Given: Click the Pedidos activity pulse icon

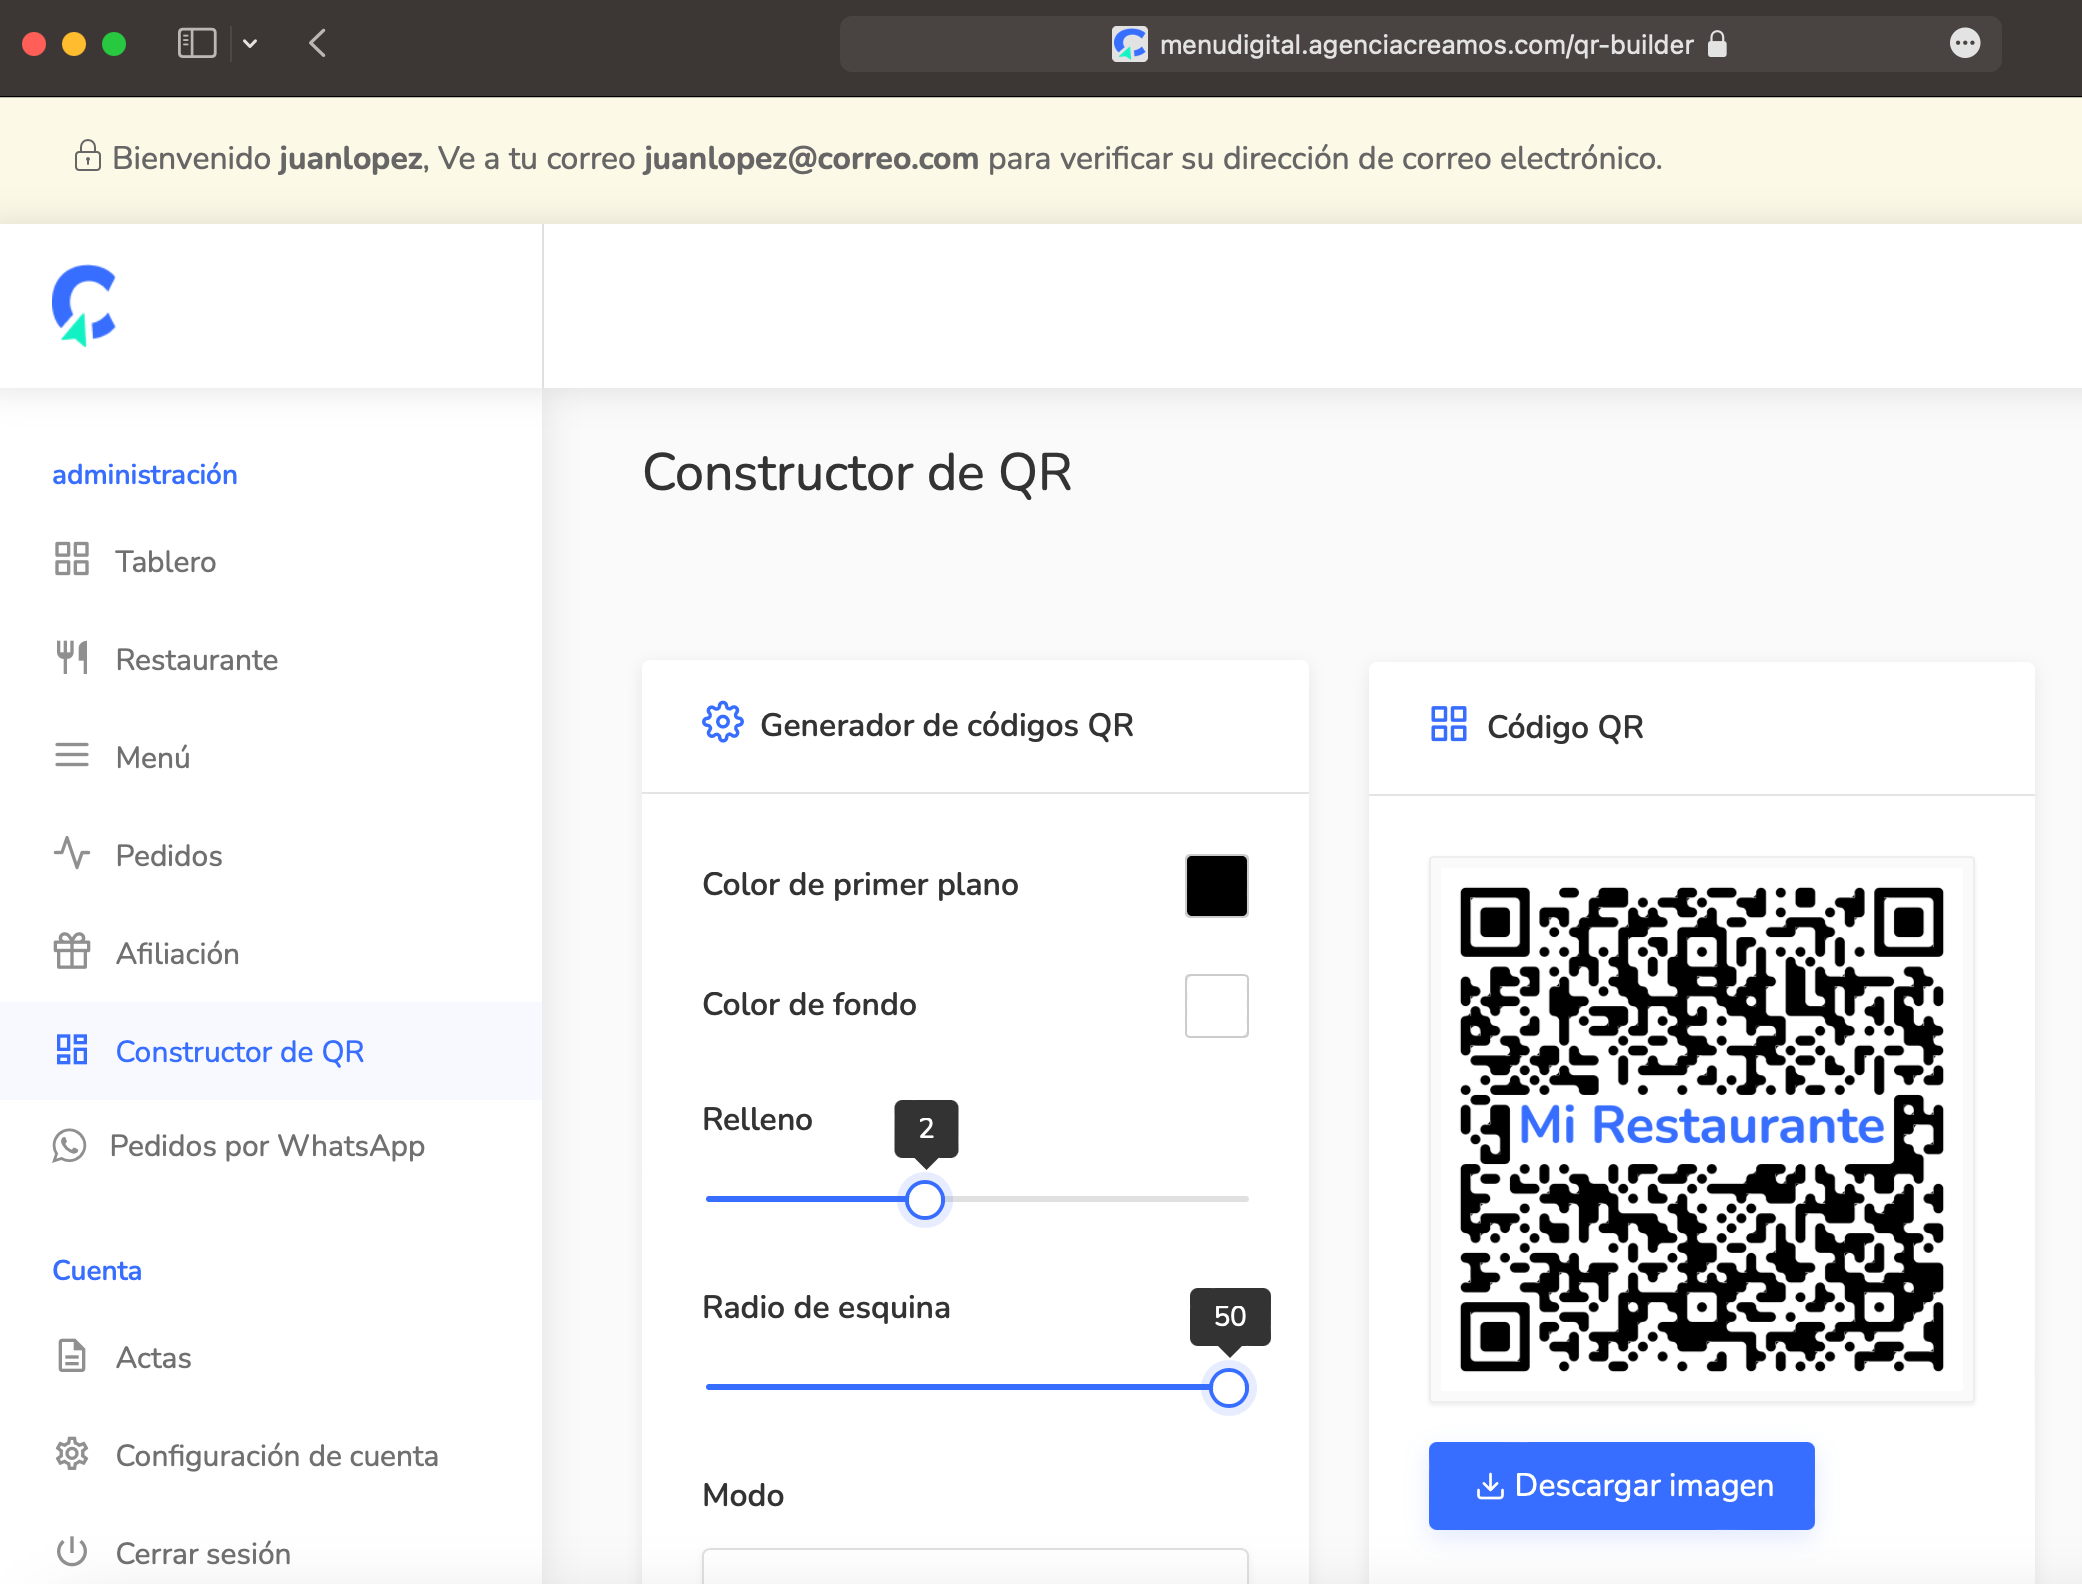Looking at the screenshot, I should pos(72,853).
